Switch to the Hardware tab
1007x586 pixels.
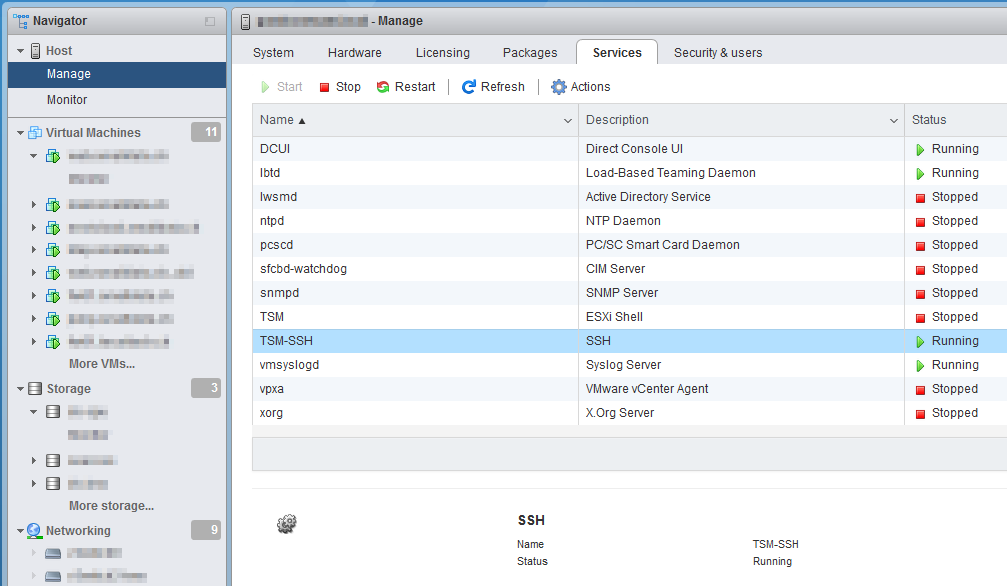[355, 53]
